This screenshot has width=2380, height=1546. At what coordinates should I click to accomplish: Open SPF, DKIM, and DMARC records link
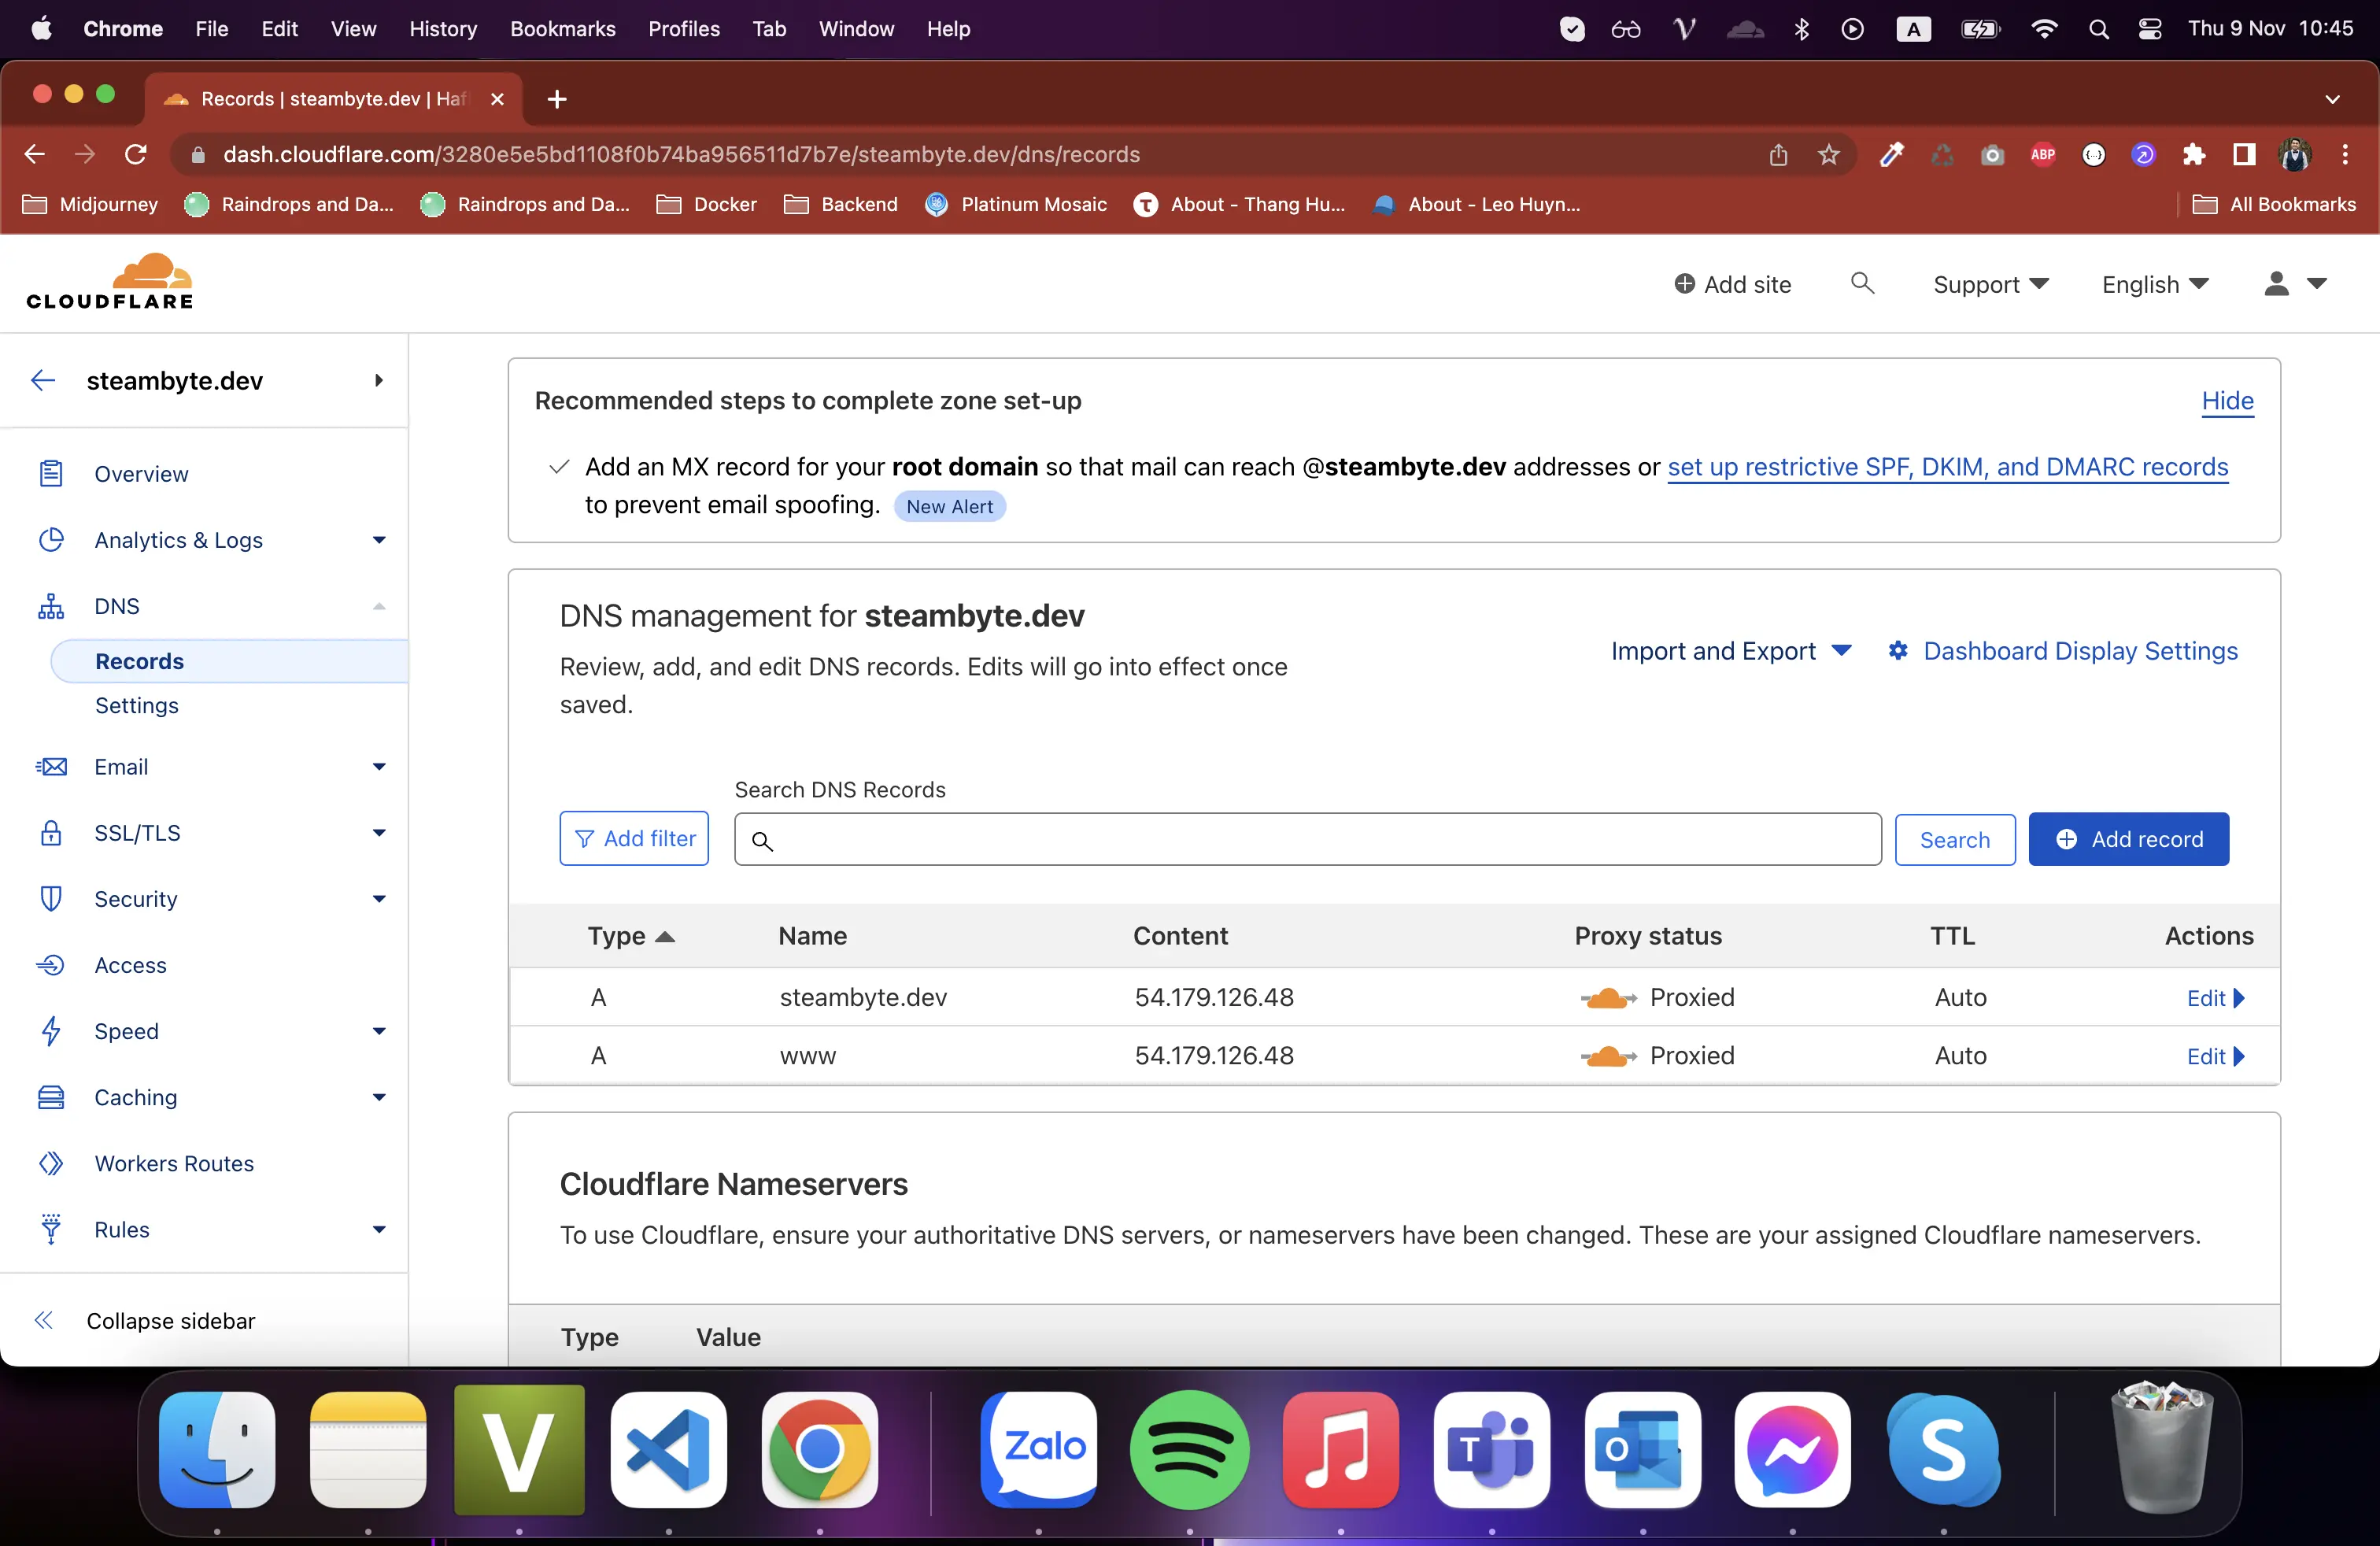tap(1948, 467)
